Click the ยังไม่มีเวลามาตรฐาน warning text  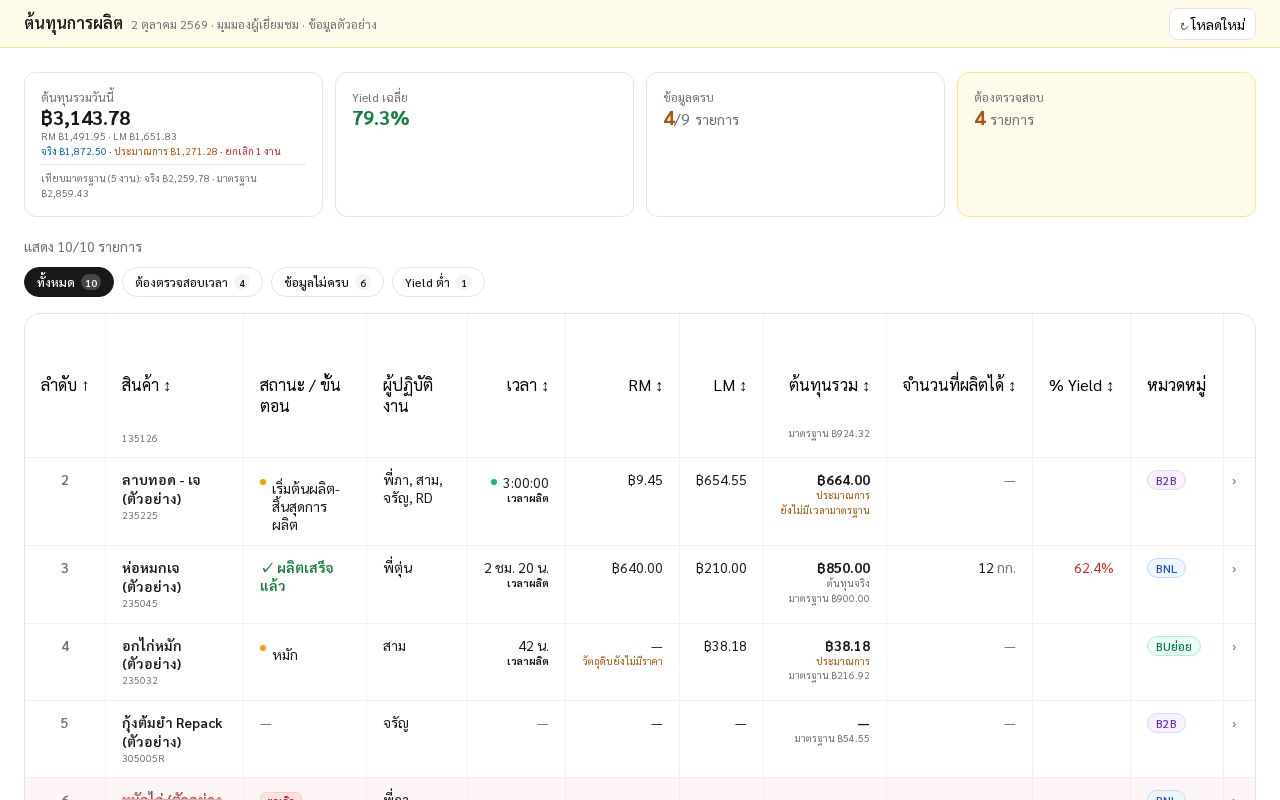825,510
